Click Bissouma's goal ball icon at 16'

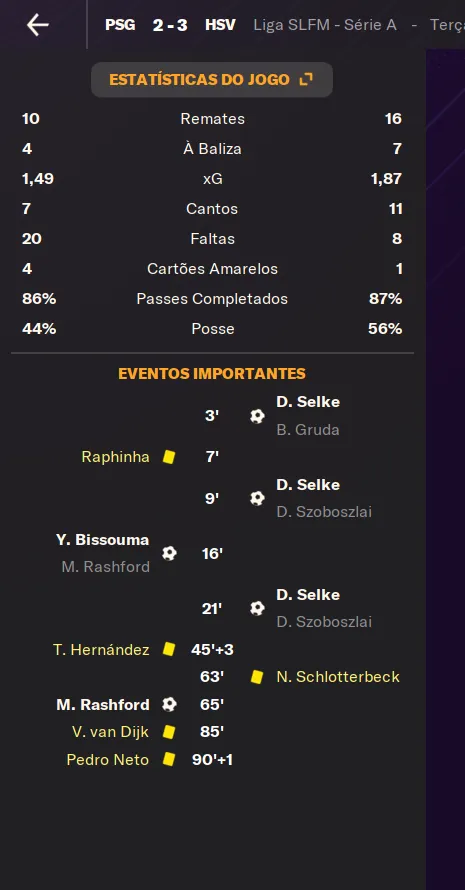pyautogui.click(x=169, y=553)
